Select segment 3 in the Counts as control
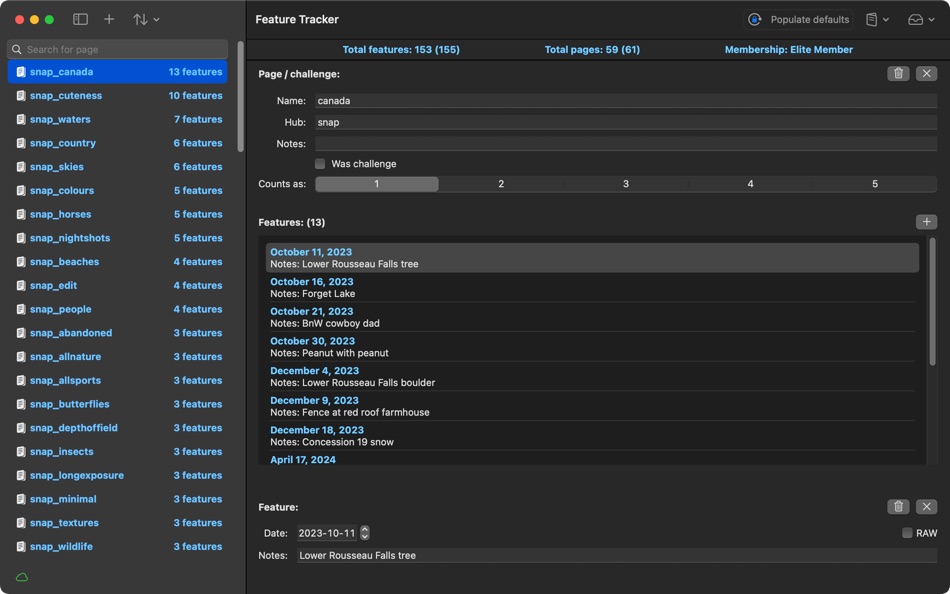Screen dimensions: 950x594 pos(625,183)
